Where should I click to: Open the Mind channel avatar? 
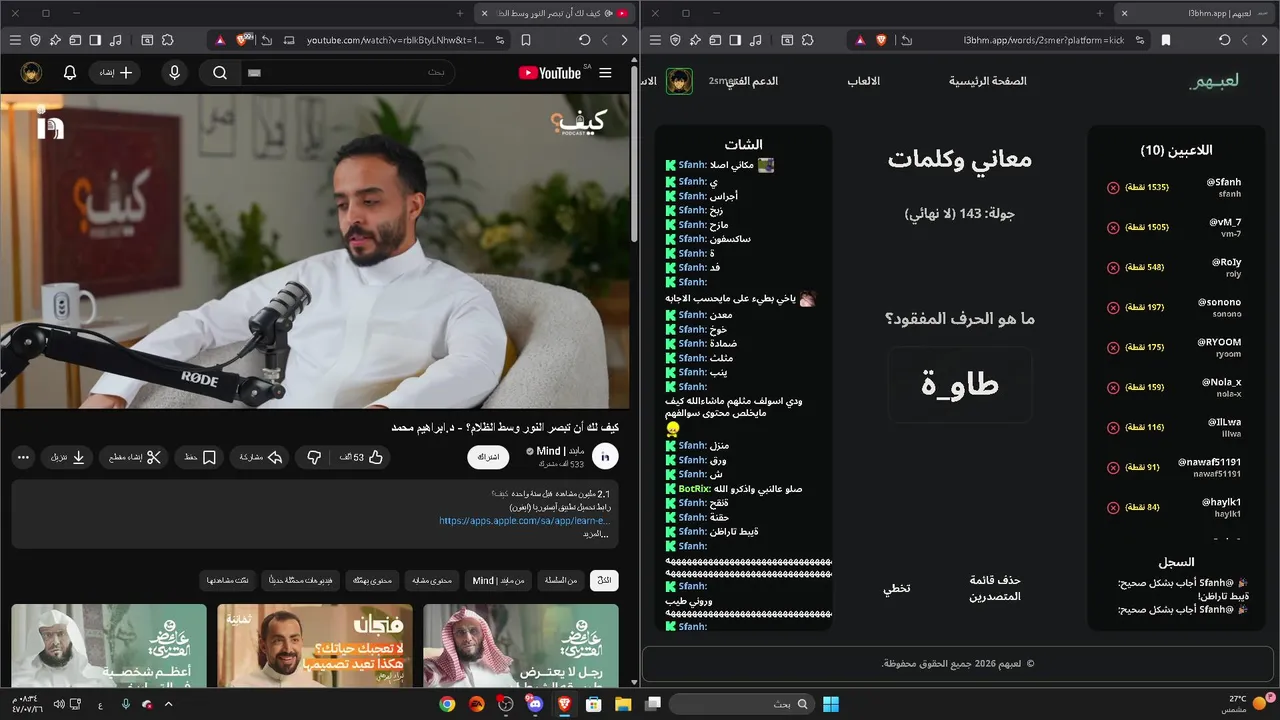coord(605,457)
